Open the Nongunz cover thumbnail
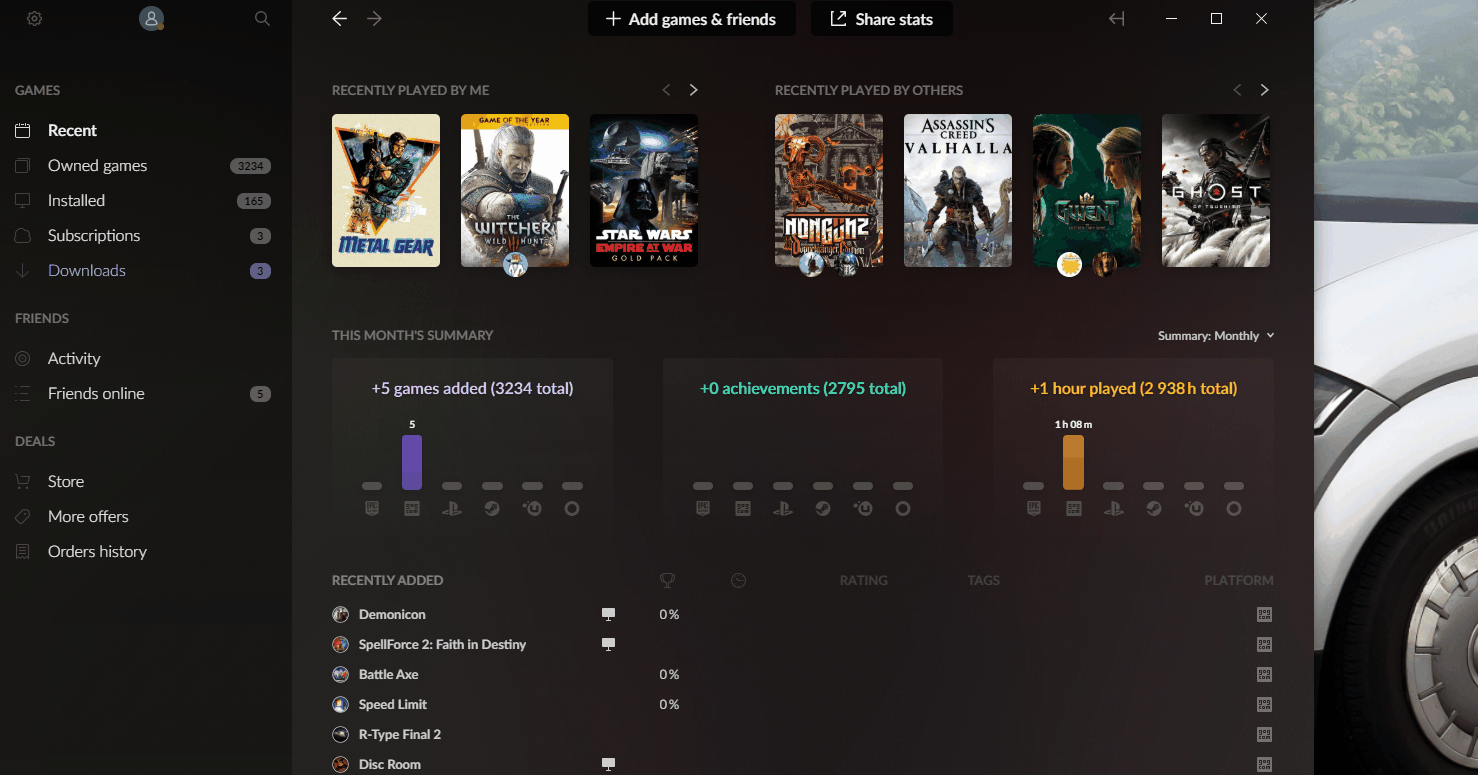The height and width of the screenshot is (775, 1478). pyautogui.click(x=829, y=190)
